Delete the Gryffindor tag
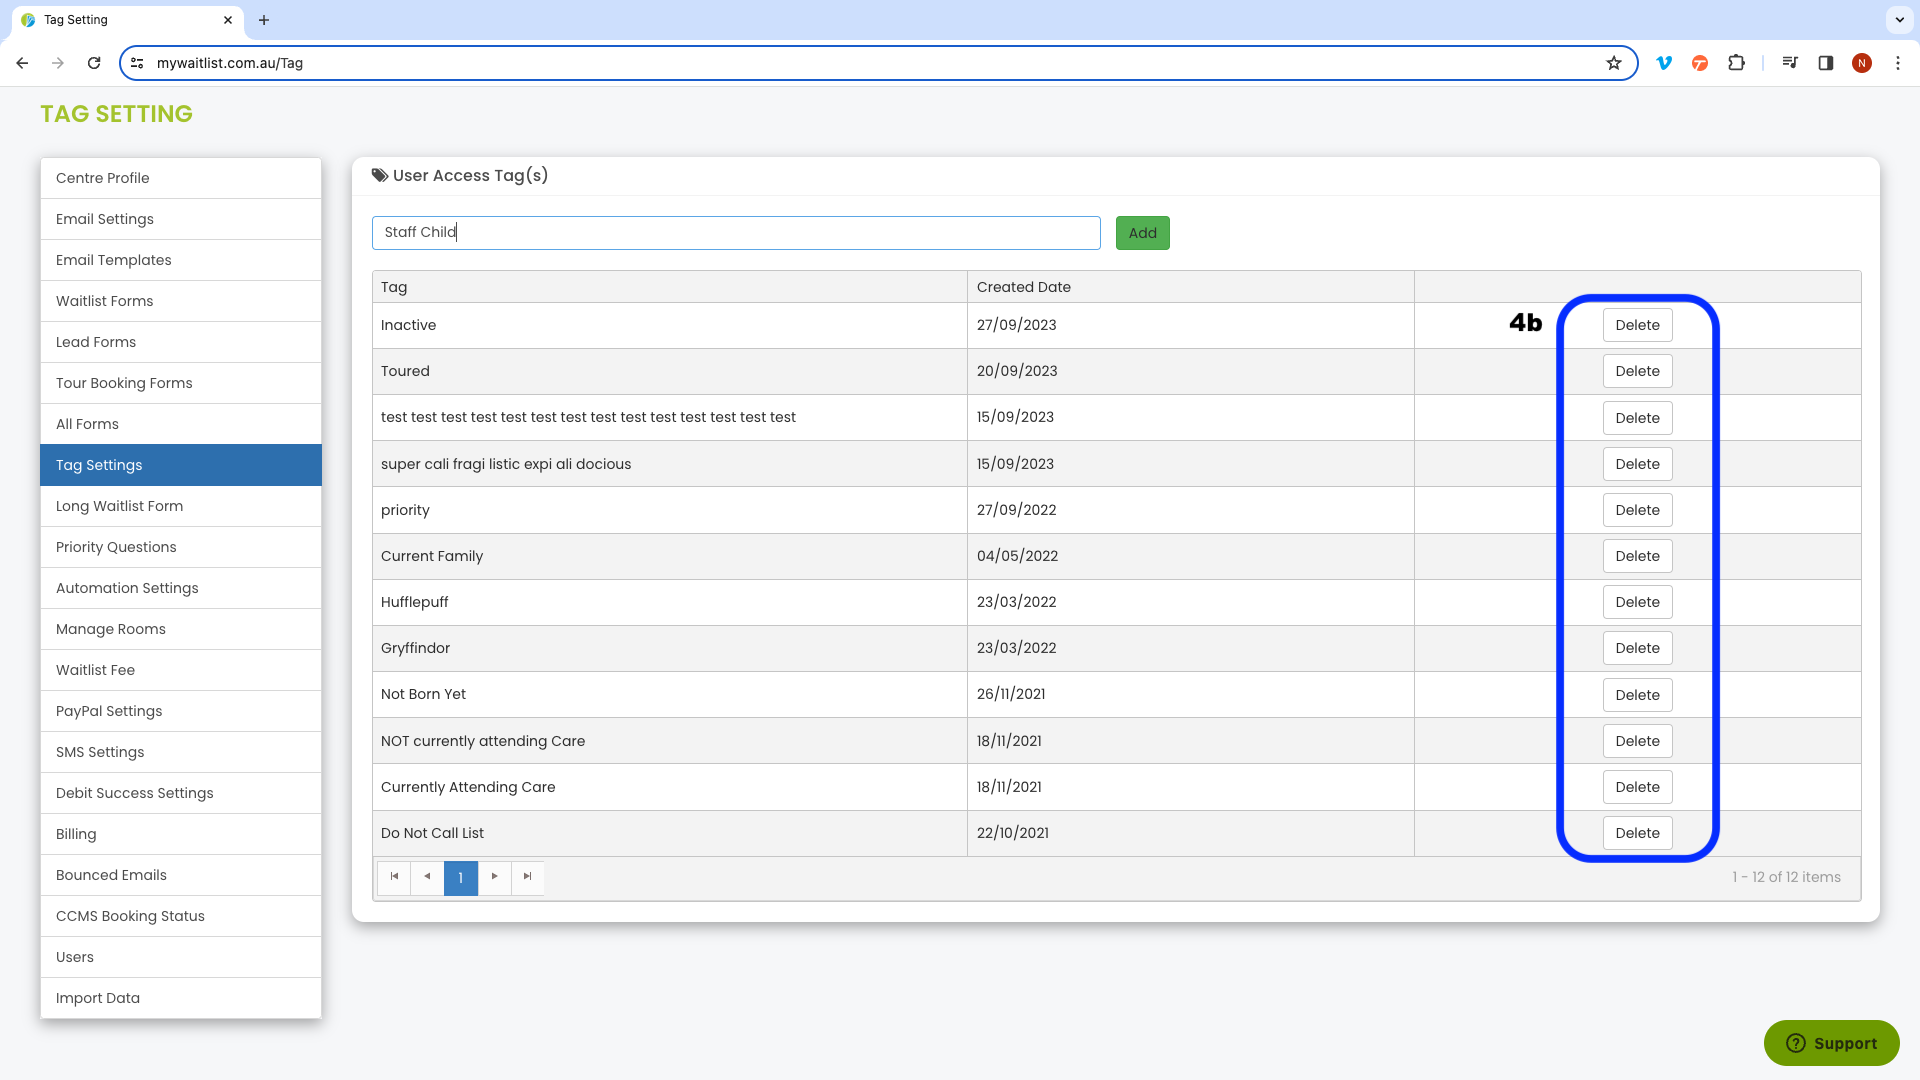 tap(1637, 648)
